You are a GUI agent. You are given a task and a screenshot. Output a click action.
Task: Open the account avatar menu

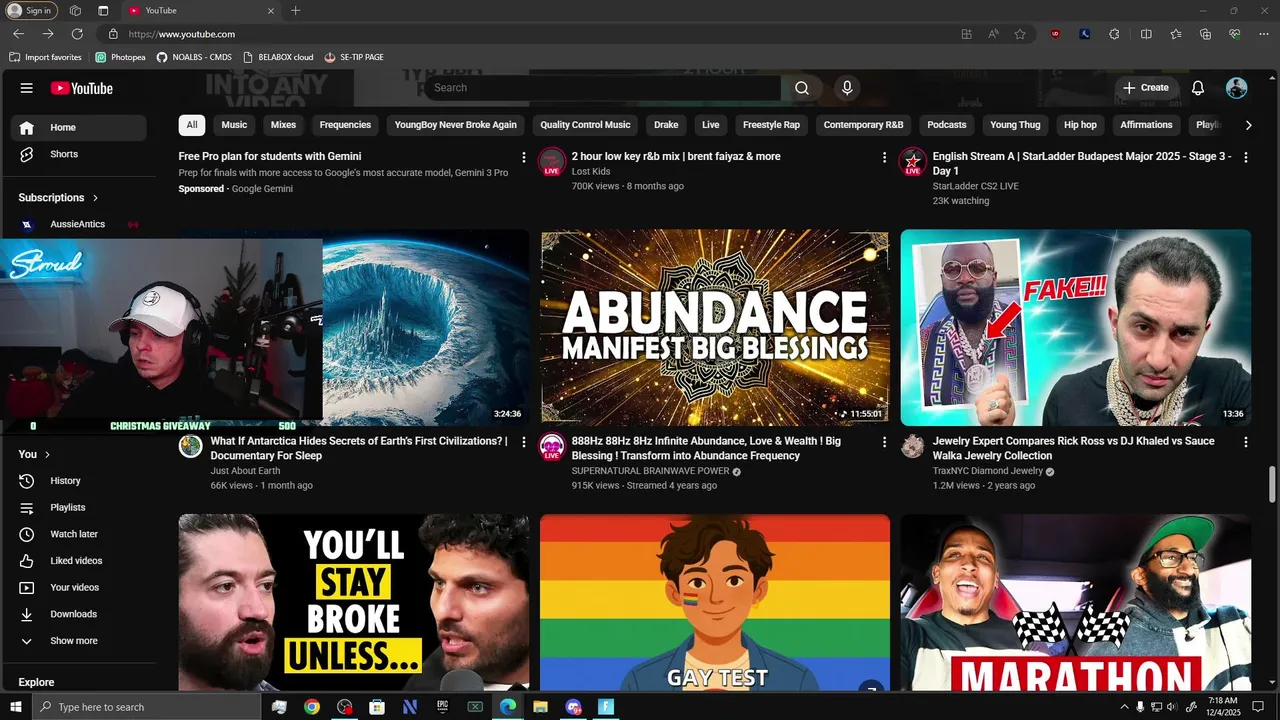[x=1237, y=88]
